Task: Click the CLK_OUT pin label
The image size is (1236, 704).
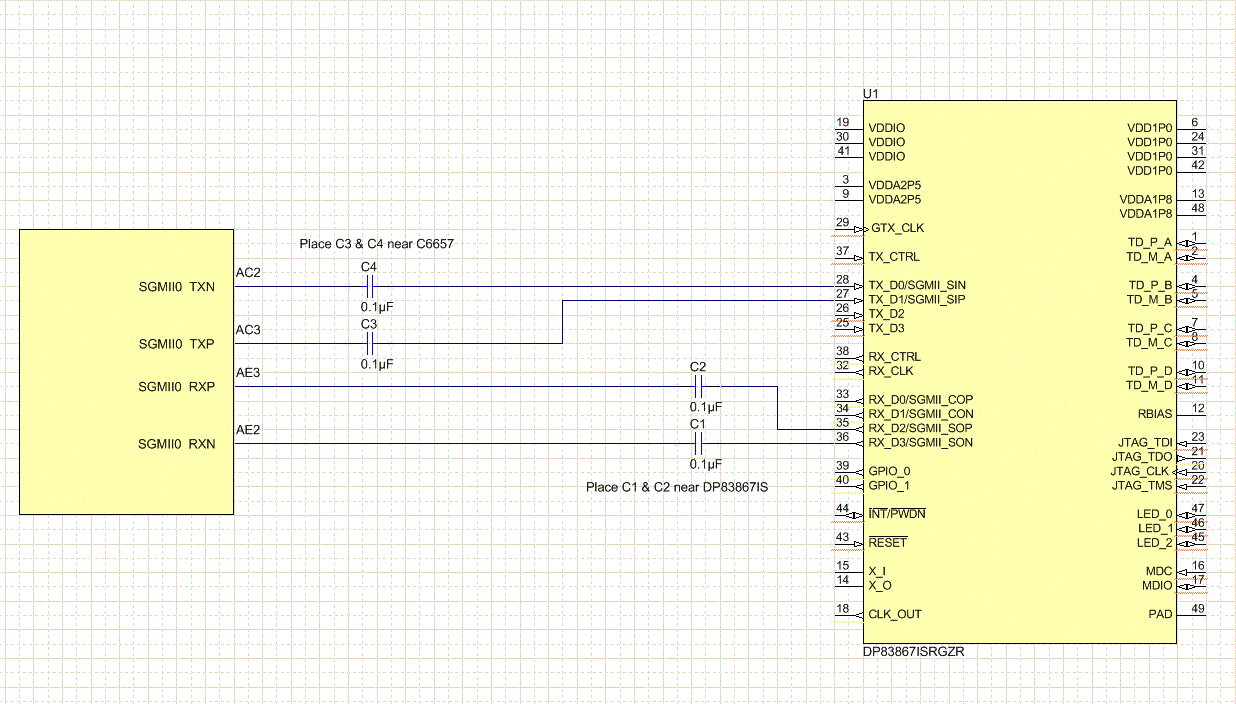Action: click(x=895, y=614)
